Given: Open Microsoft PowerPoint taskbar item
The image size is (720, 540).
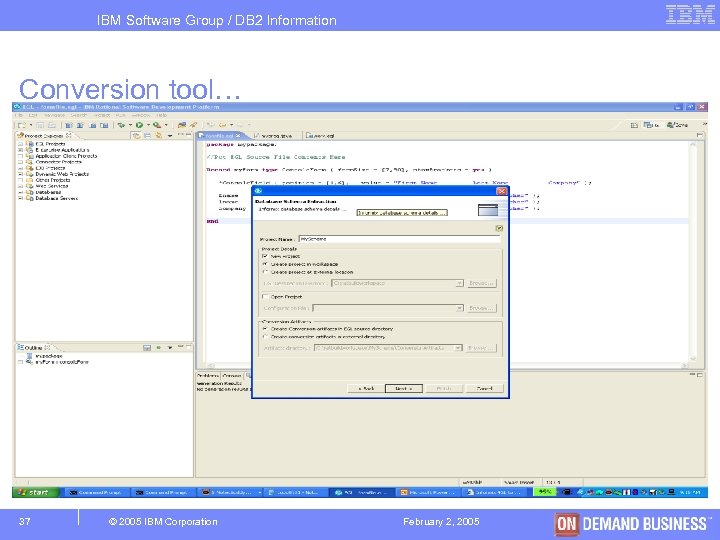Looking at the screenshot, I should pyautogui.click(x=428, y=492).
